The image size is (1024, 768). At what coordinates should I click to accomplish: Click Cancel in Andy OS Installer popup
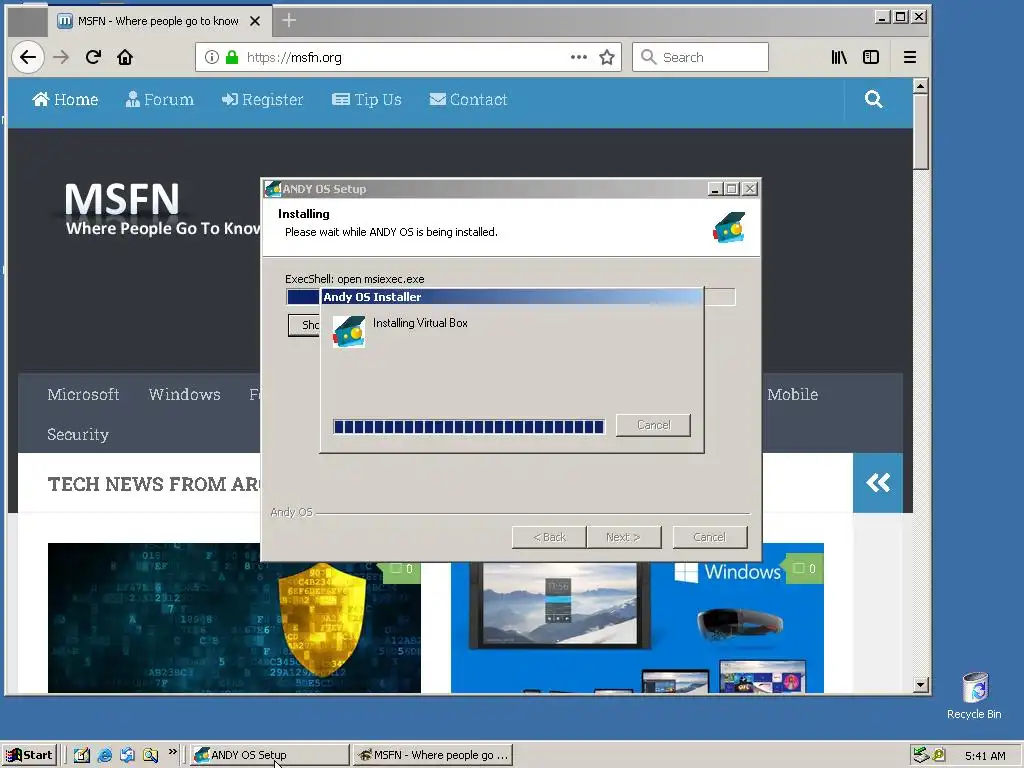(653, 425)
